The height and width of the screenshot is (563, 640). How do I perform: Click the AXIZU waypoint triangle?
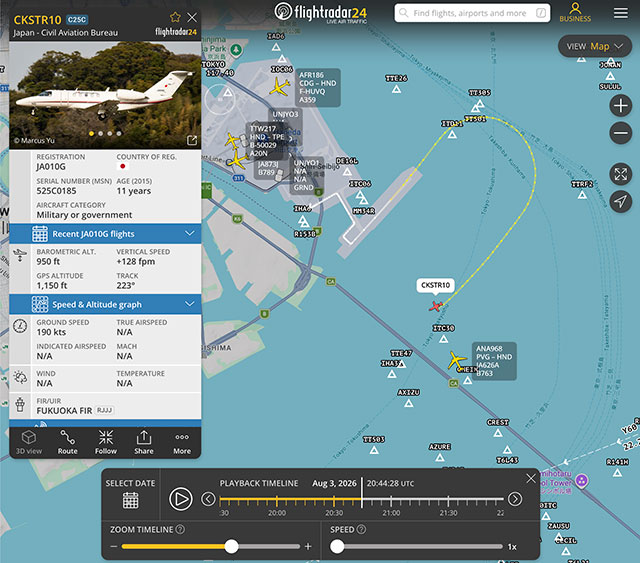pyautogui.click(x=409, y=403)
